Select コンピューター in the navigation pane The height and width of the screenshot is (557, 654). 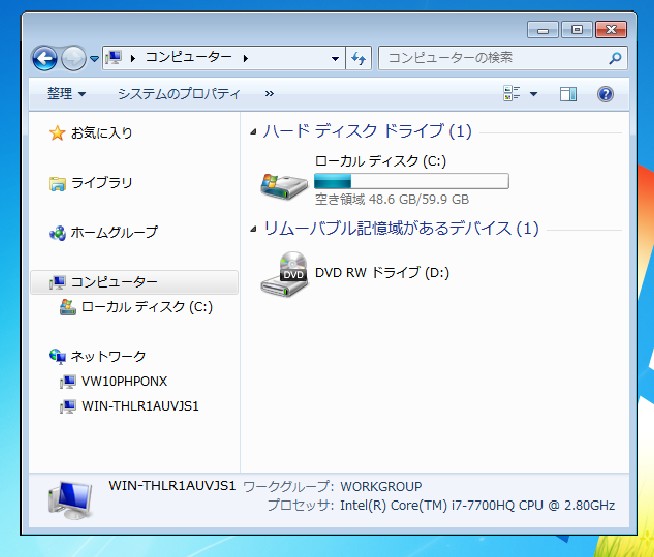134,282
